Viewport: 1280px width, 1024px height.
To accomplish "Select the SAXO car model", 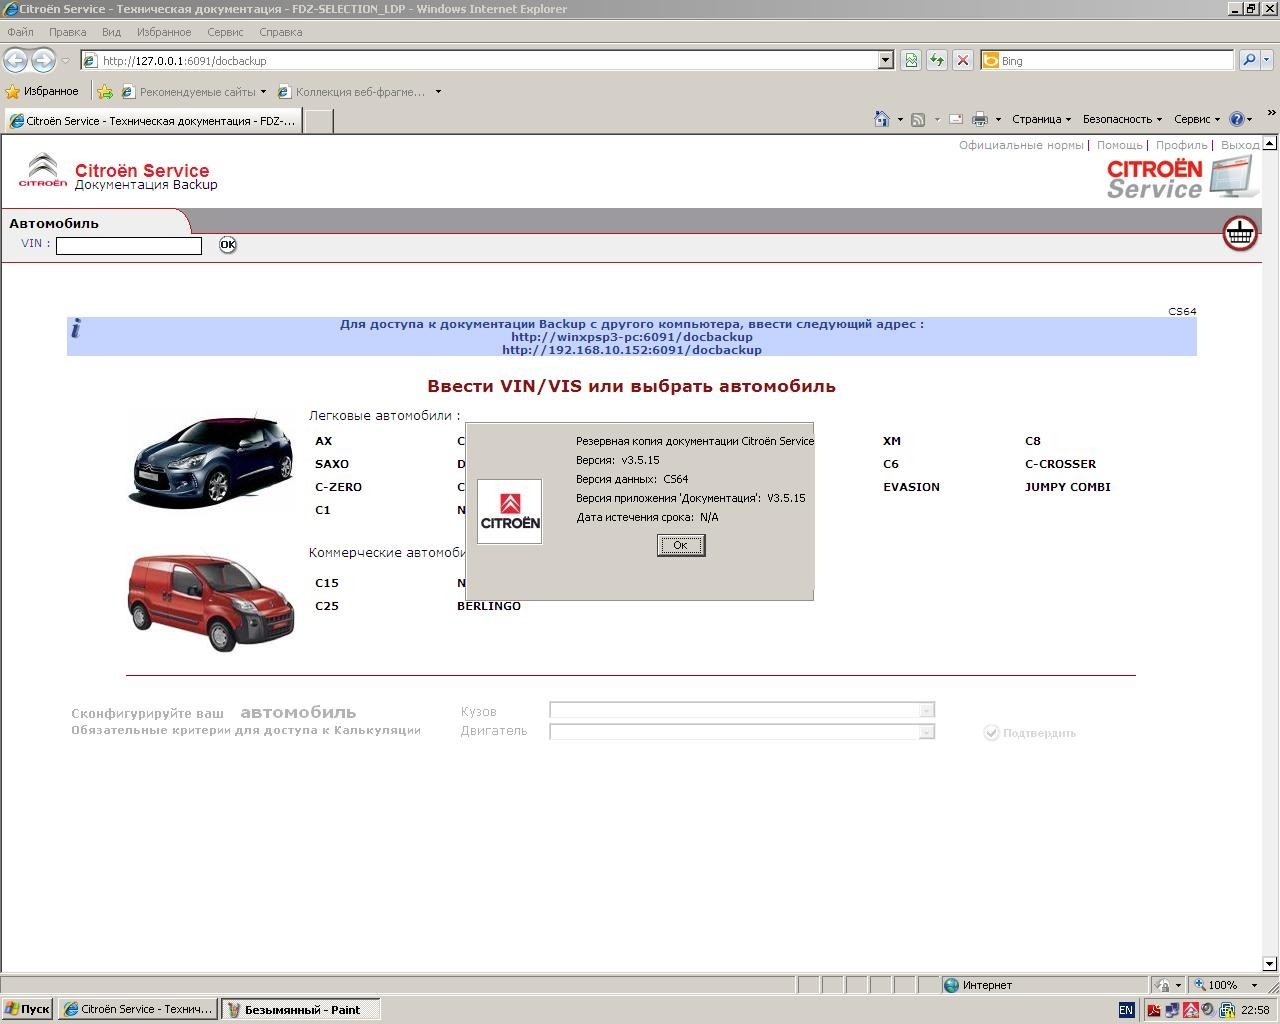I will coord(332,464).
